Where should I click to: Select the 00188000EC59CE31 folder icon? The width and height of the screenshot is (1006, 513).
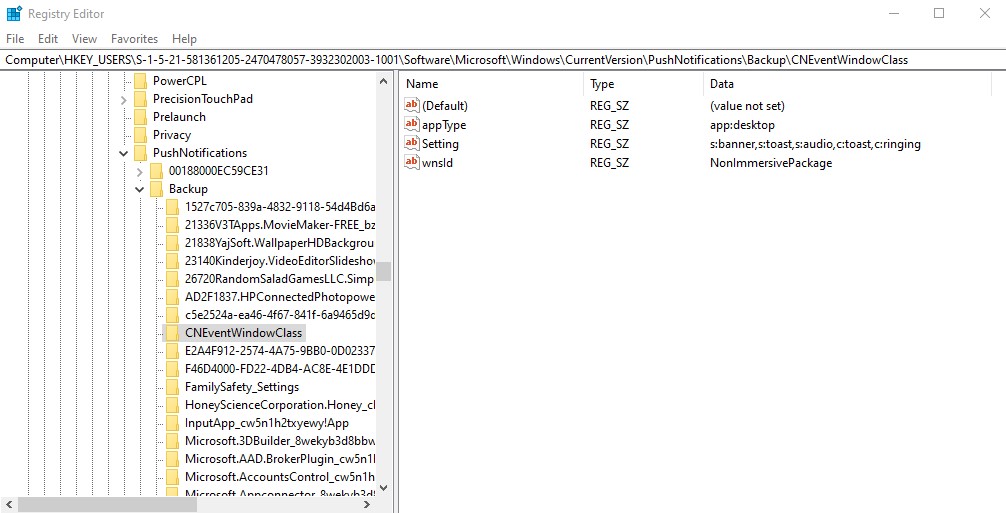pos(157,171)
